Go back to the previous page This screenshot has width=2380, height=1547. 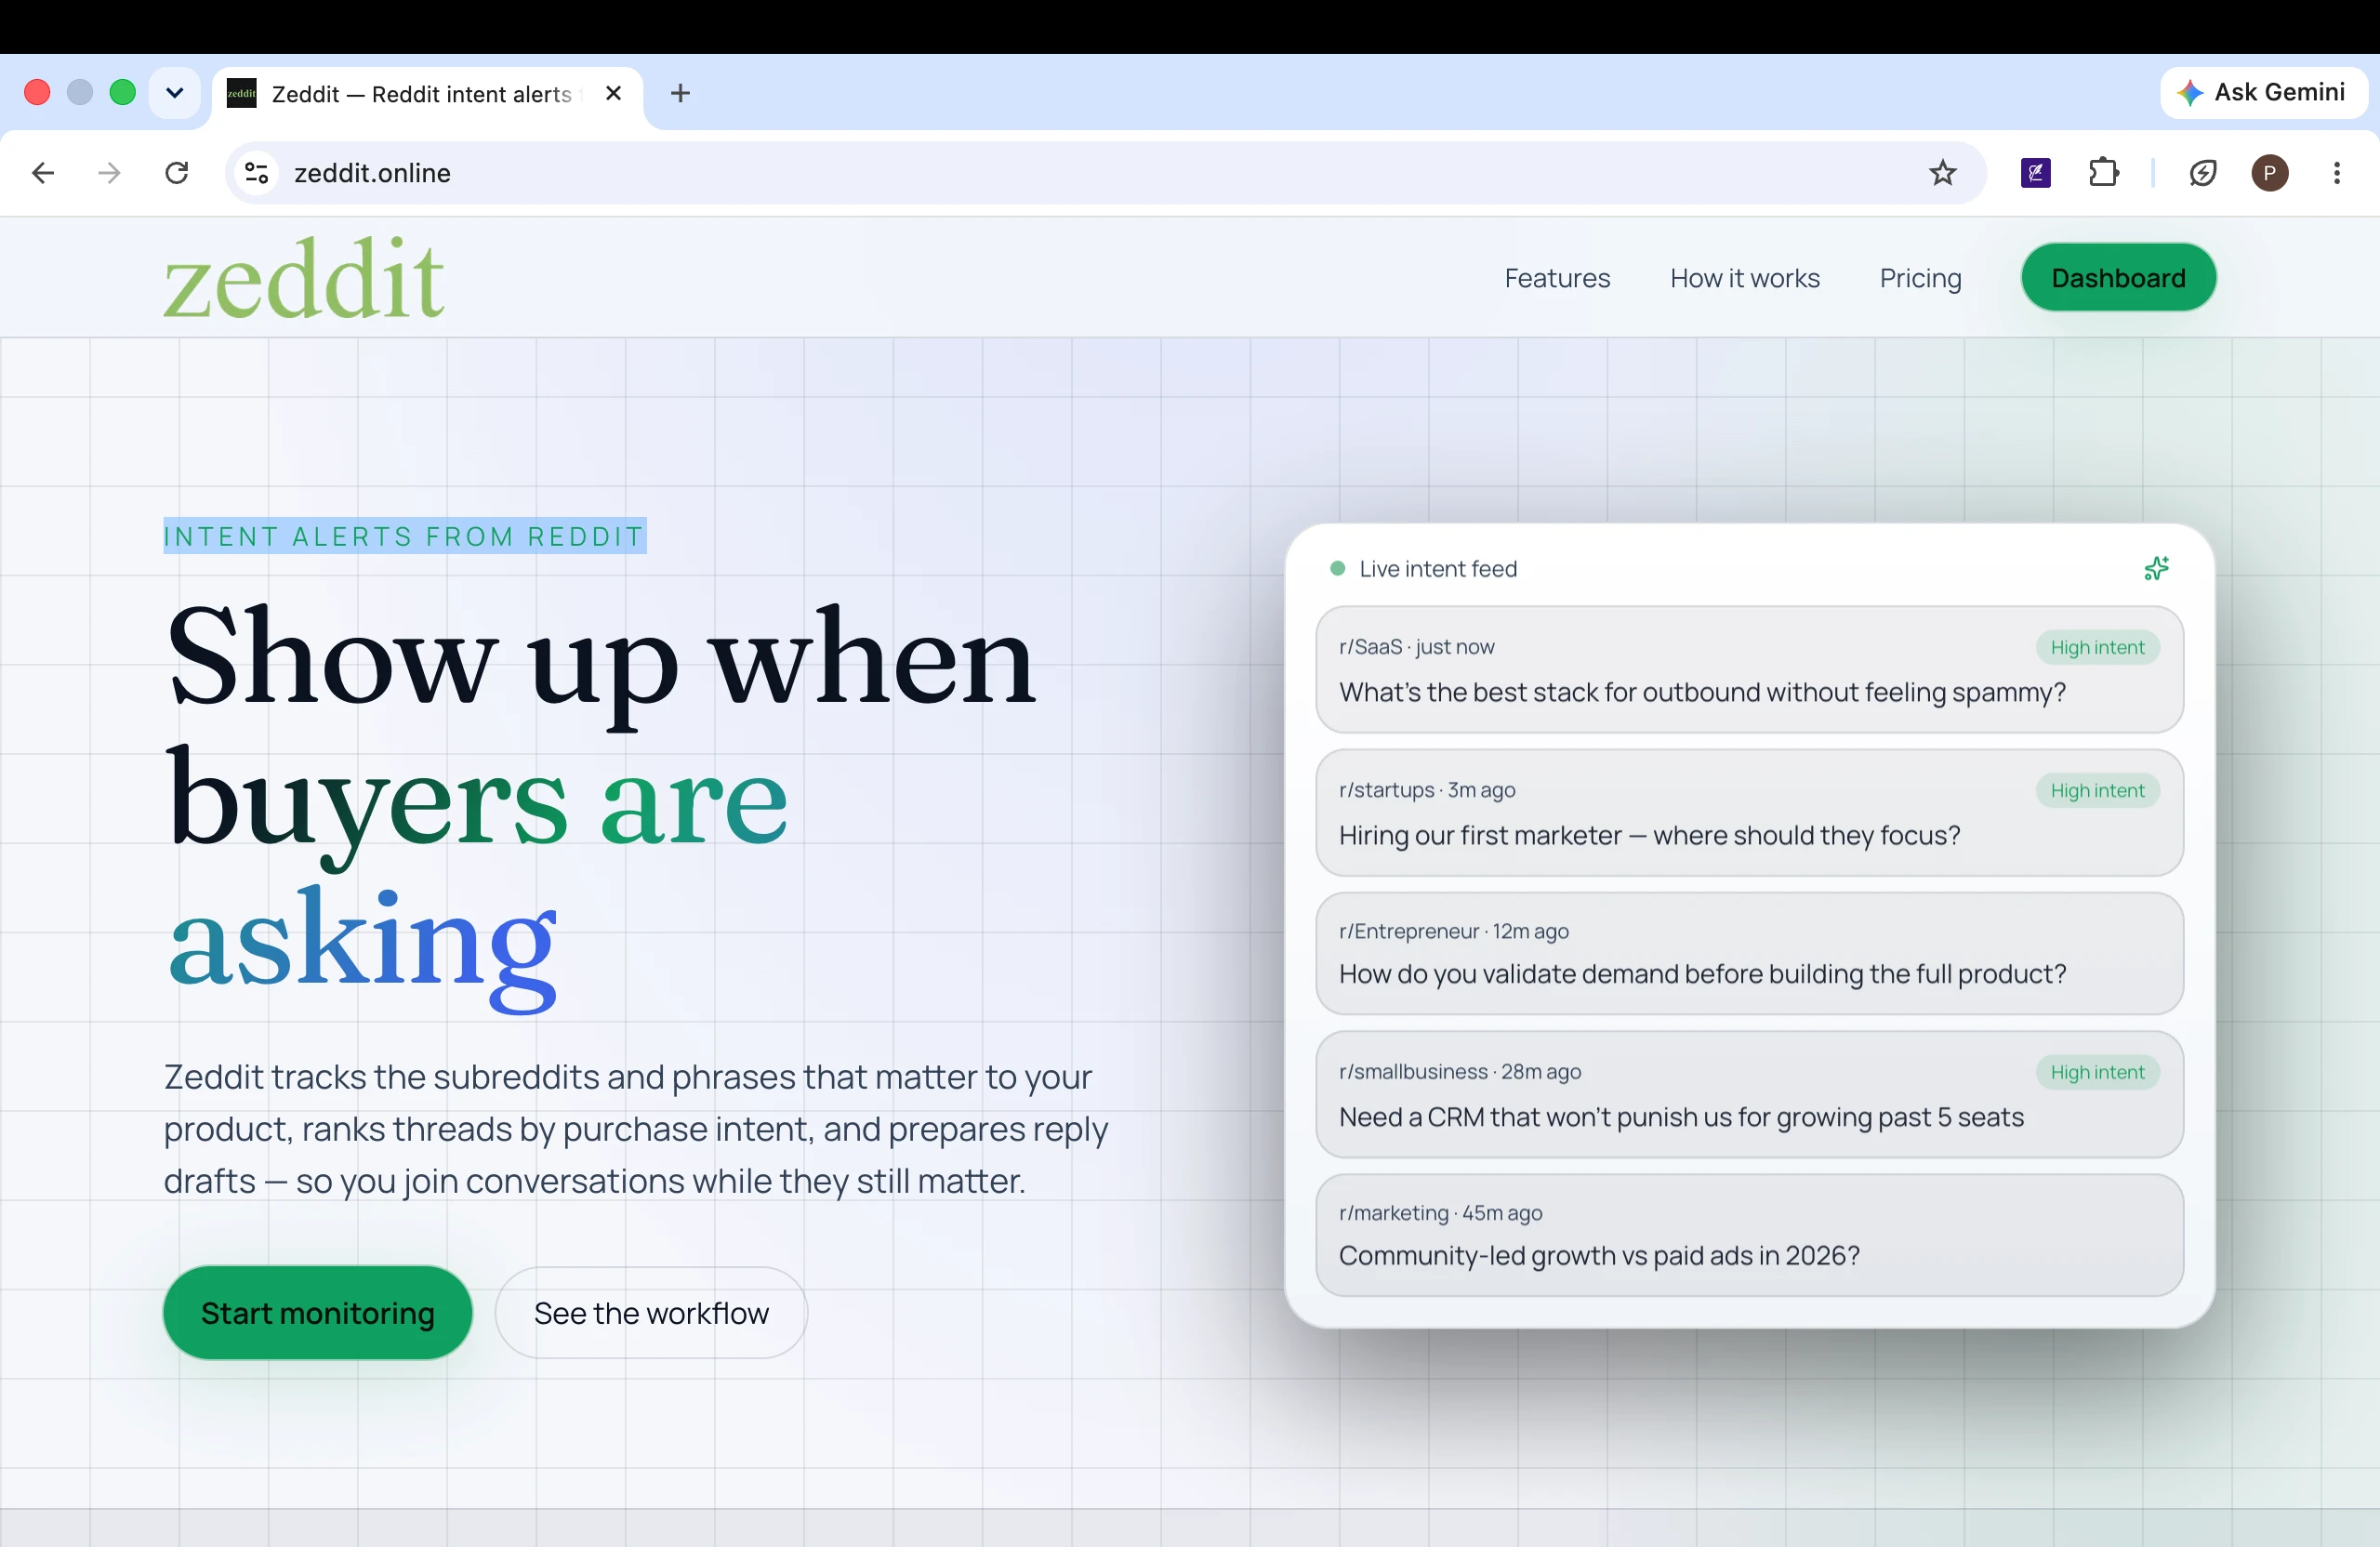click(43, 173)
